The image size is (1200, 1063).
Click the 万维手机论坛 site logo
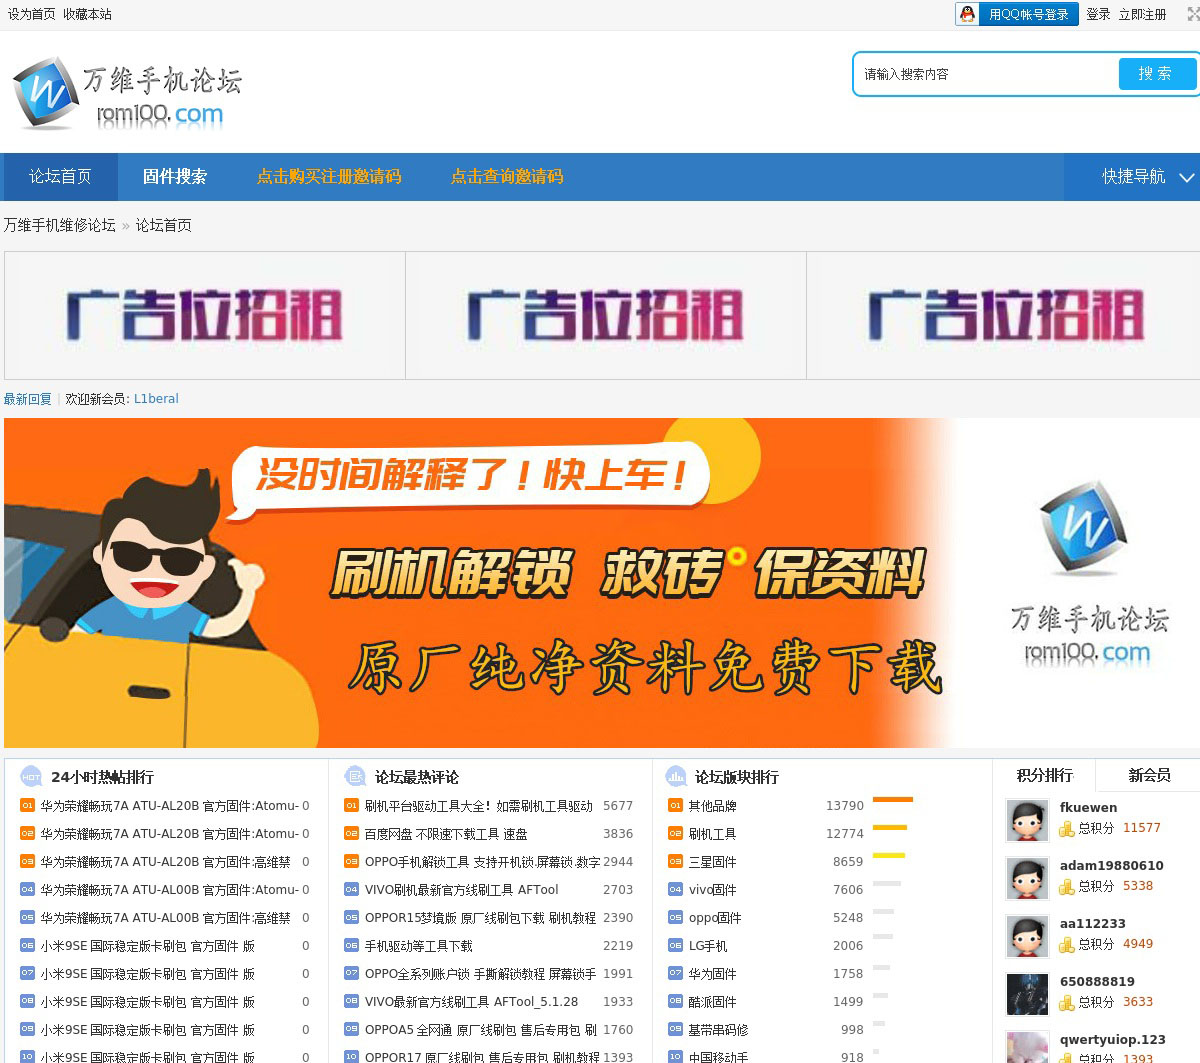pos(128,93)
